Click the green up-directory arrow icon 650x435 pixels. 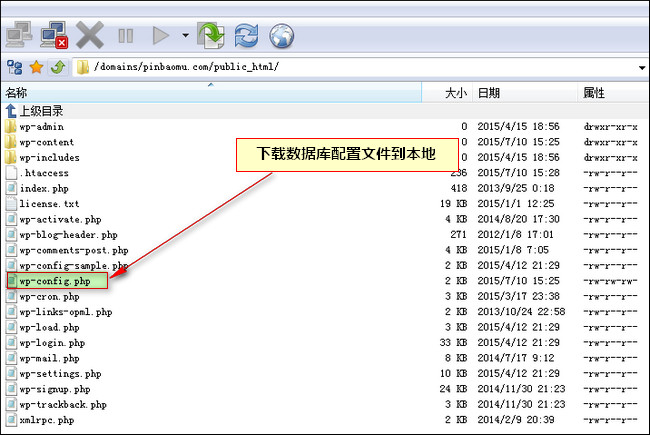coord(58,67)
